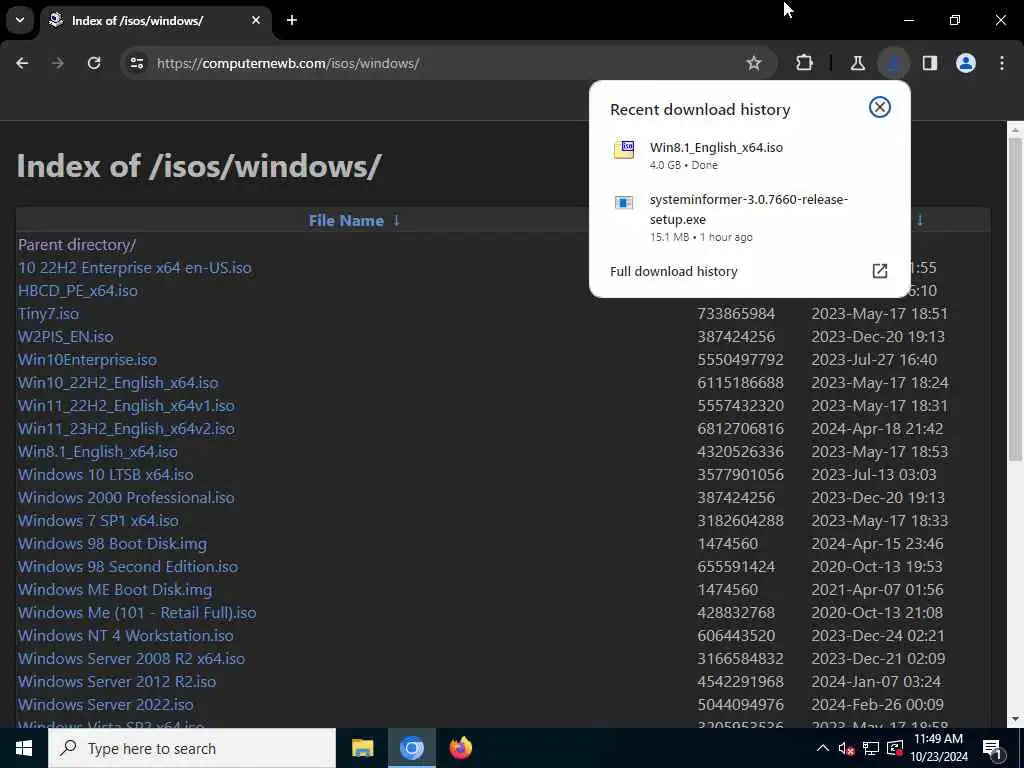Image resolution: width=1024 pixels, height=768 pixels.
Task: Bookmark this page with the star icon
Action: tap(754, 63)
